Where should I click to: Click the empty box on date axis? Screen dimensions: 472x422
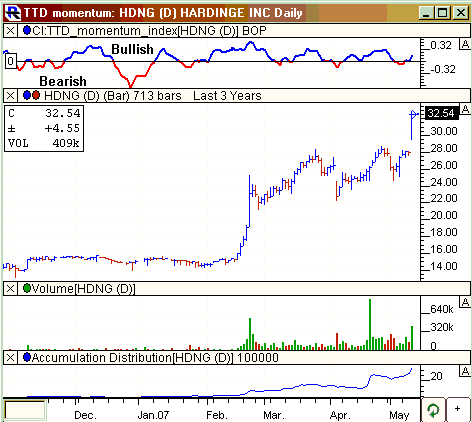[24, 410]
